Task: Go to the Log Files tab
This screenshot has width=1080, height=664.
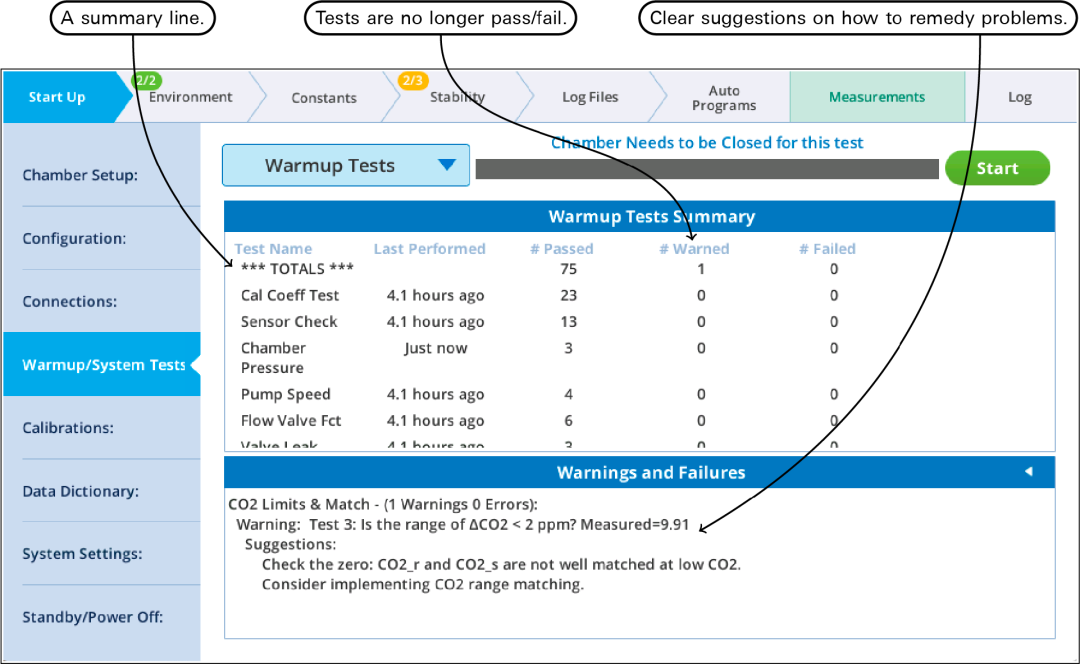Action: click(590, 97)
